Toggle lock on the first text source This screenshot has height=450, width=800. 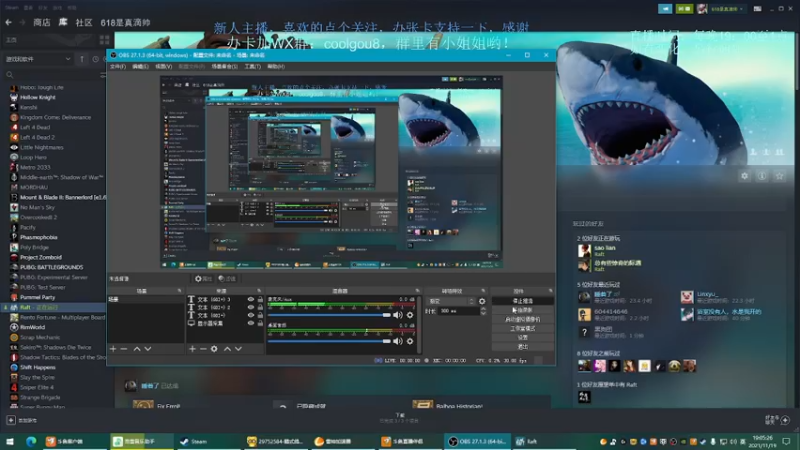[x=260, y=299]
